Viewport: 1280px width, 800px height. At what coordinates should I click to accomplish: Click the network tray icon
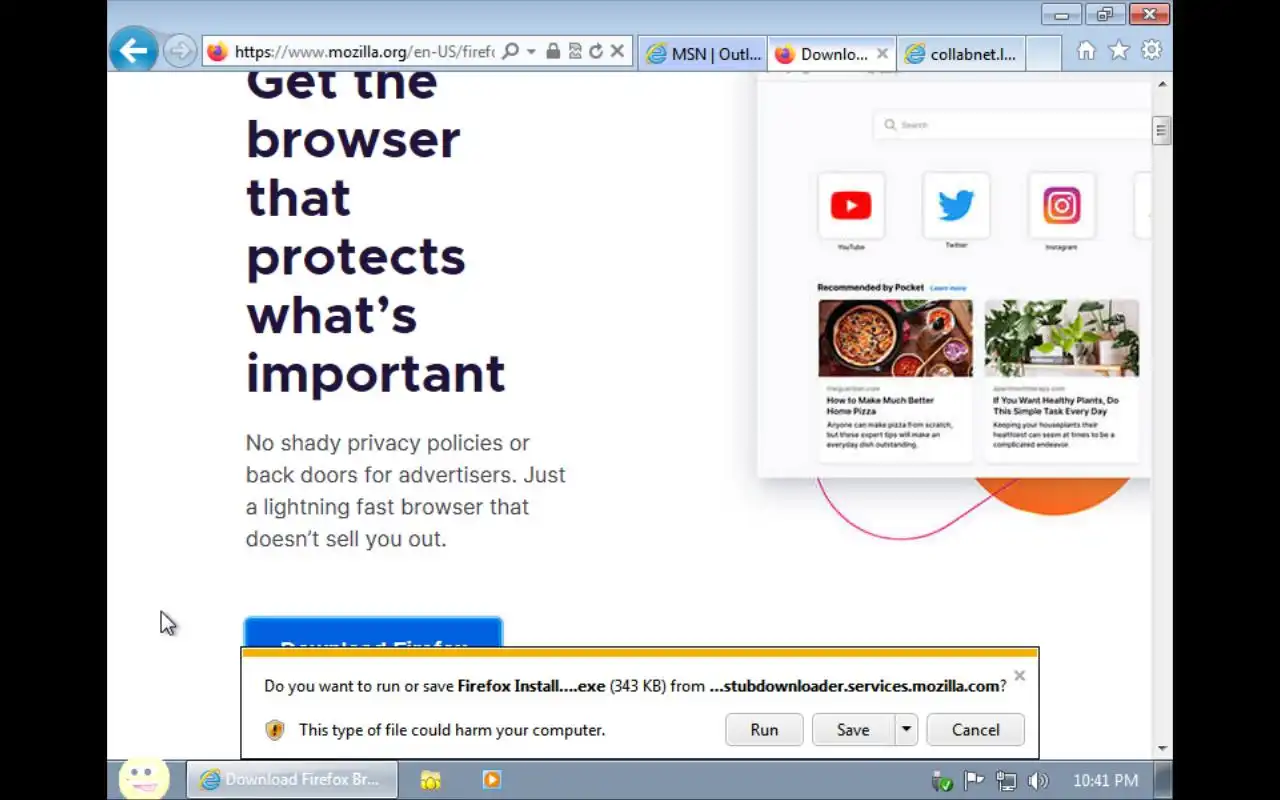tap(1005, 781)
